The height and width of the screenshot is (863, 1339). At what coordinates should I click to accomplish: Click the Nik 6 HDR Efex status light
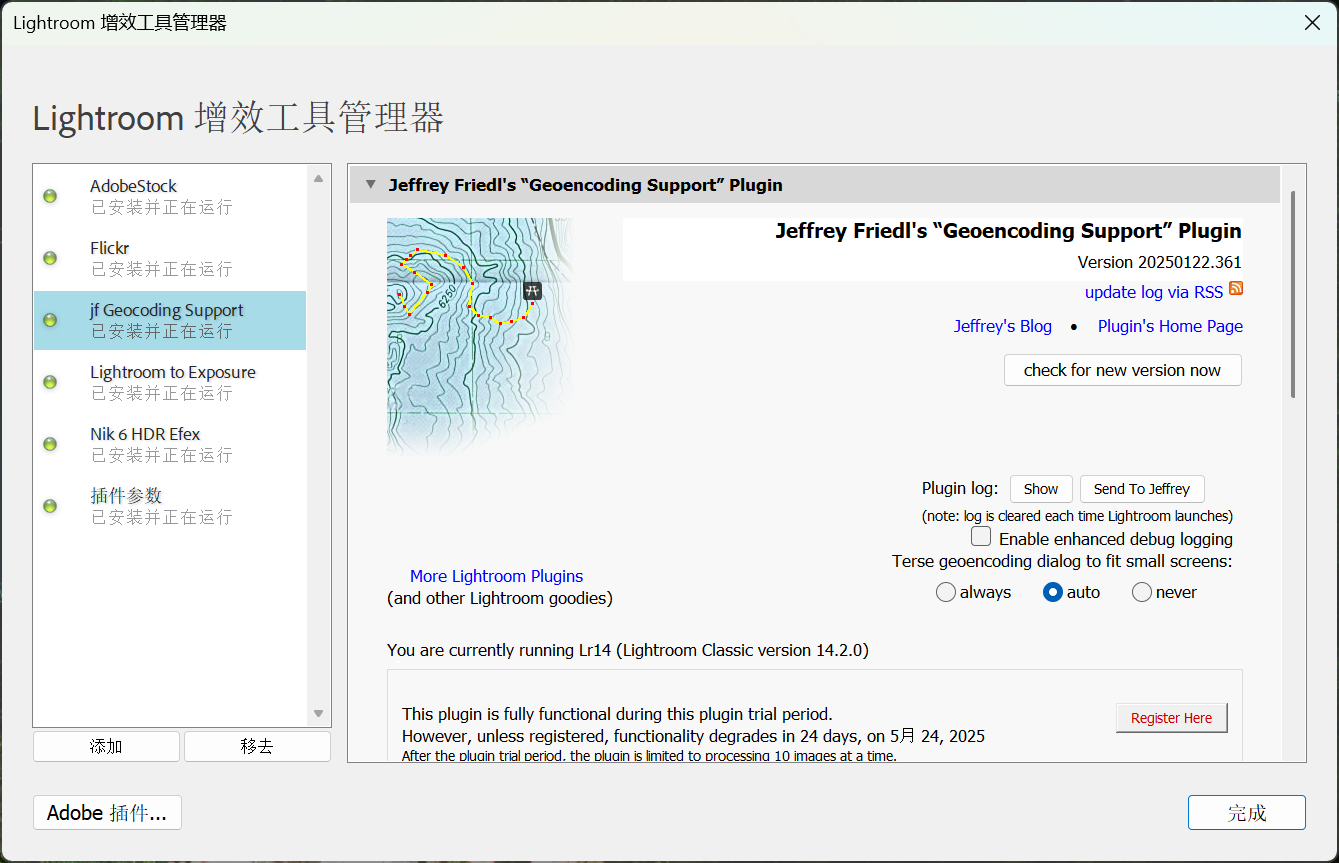50,444
